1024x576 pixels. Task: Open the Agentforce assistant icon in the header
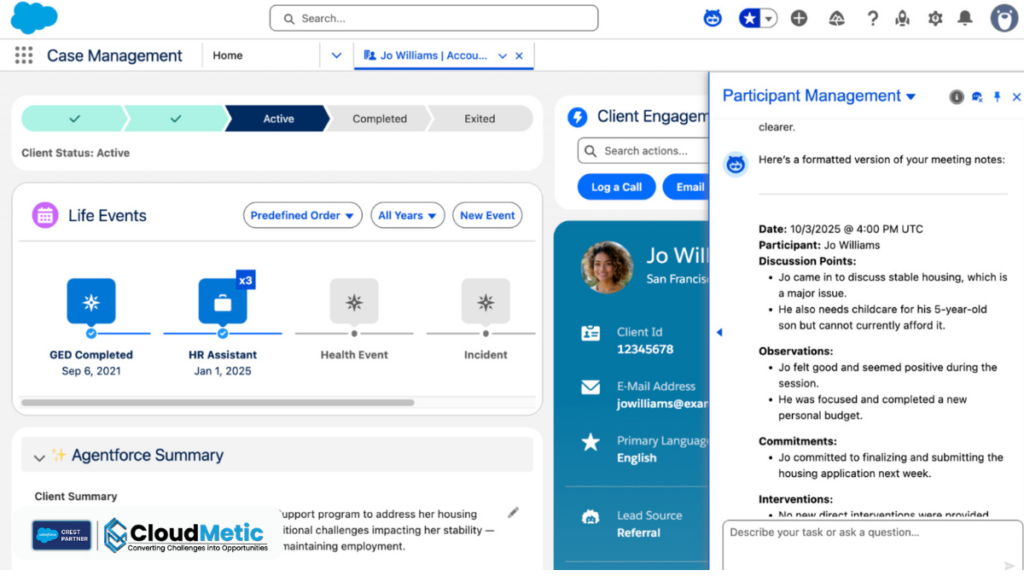[712, 18]
